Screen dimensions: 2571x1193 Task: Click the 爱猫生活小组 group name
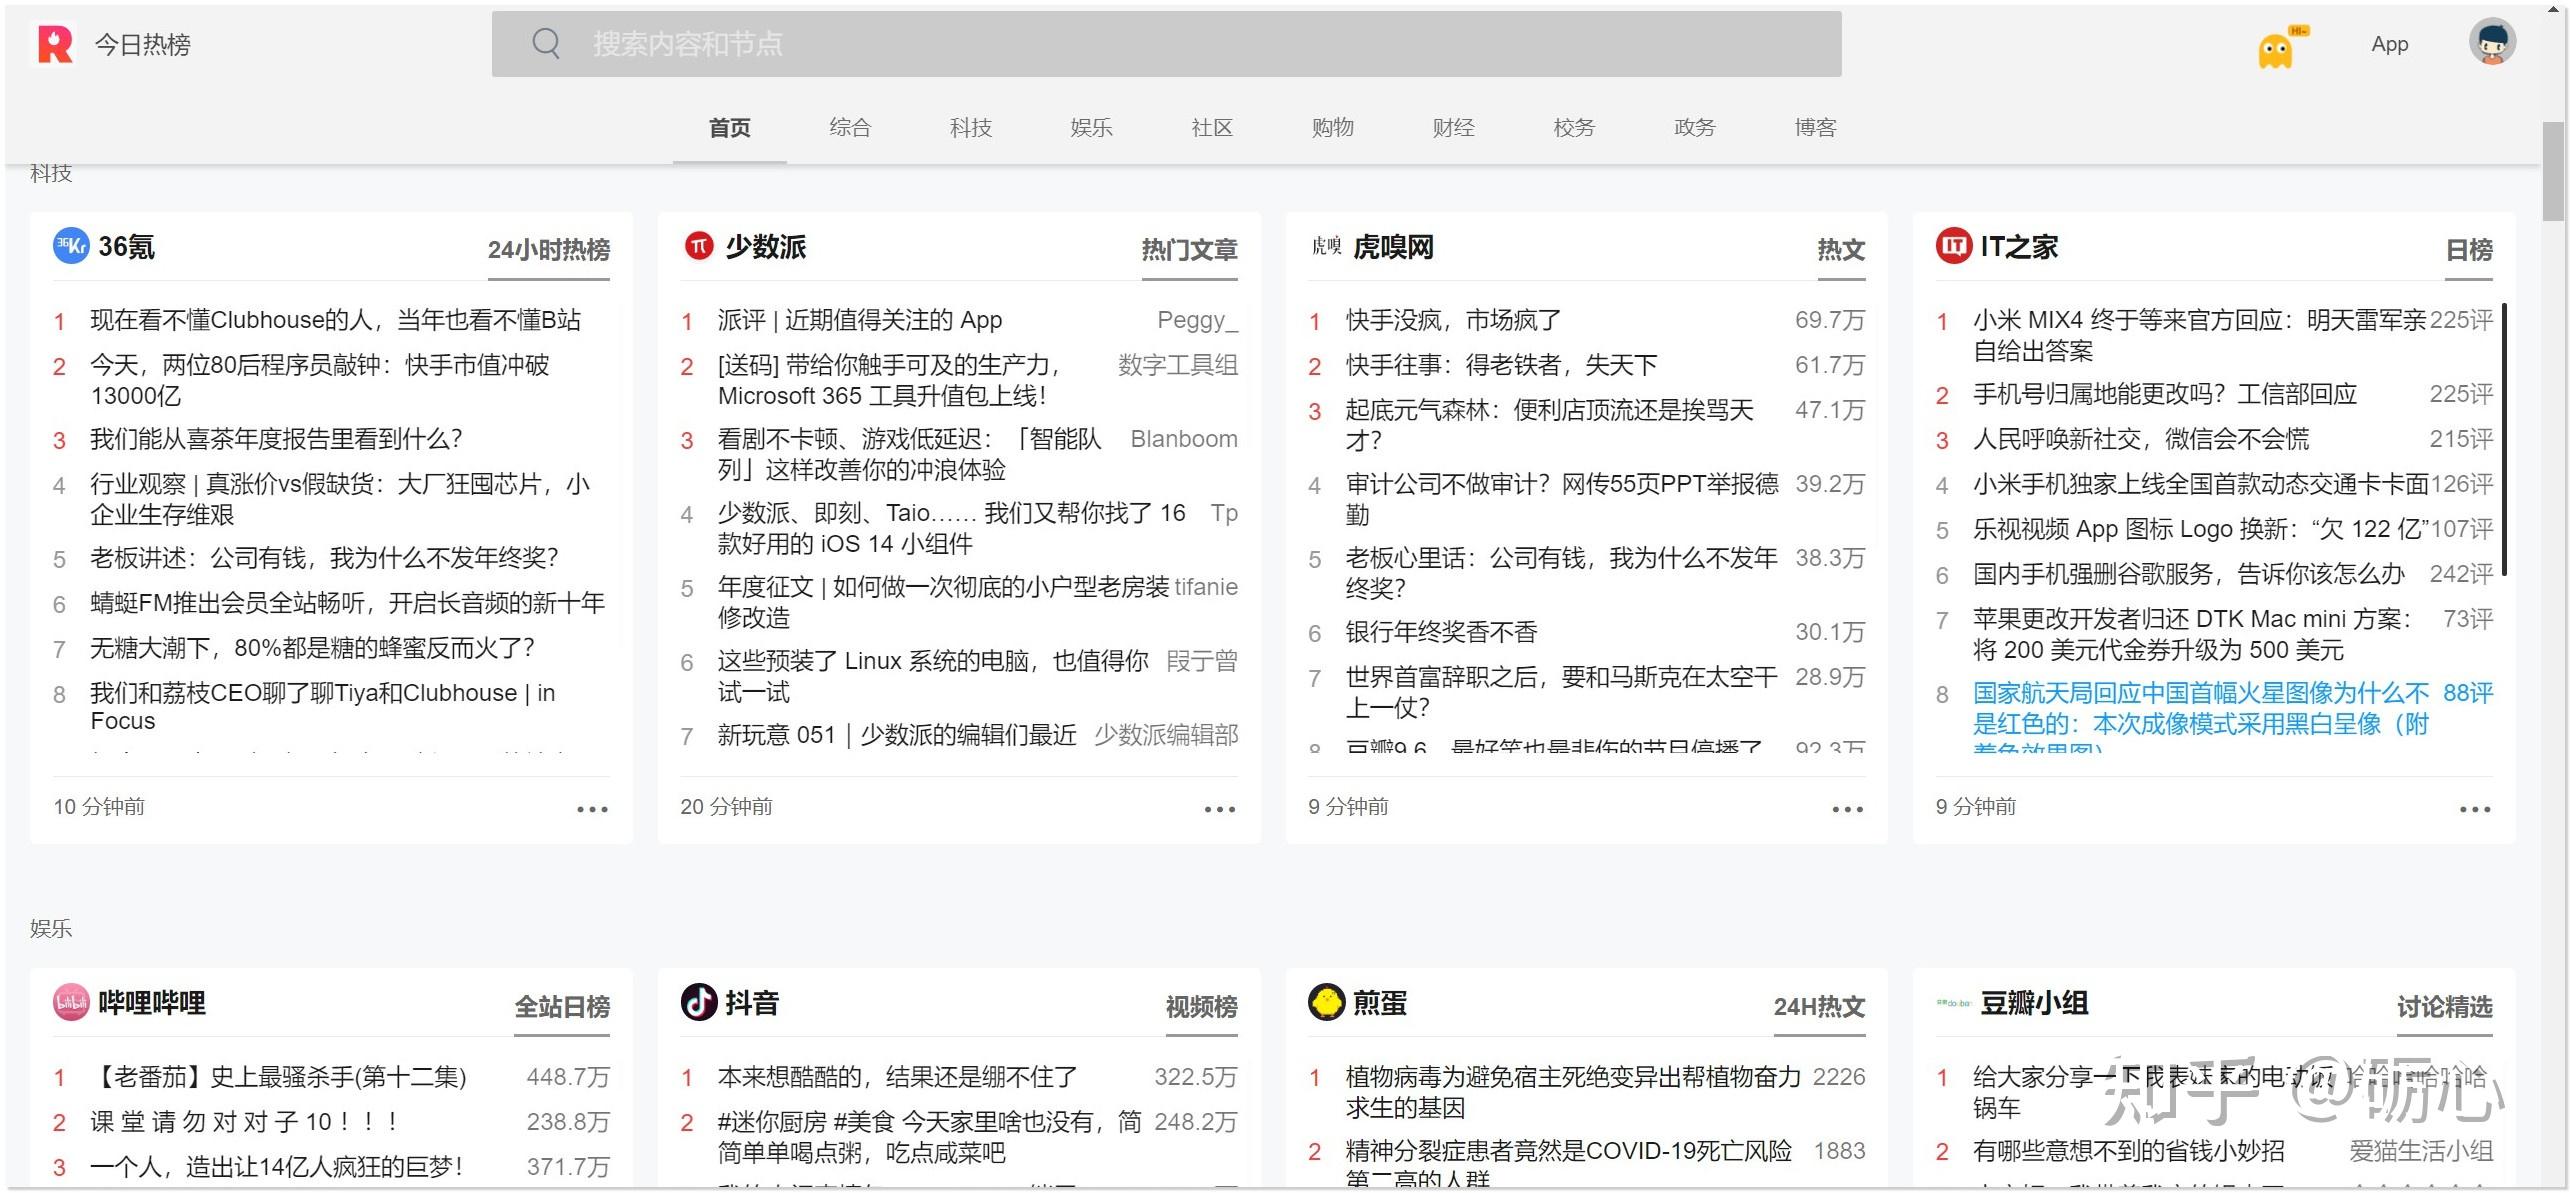point(2420,1151)
